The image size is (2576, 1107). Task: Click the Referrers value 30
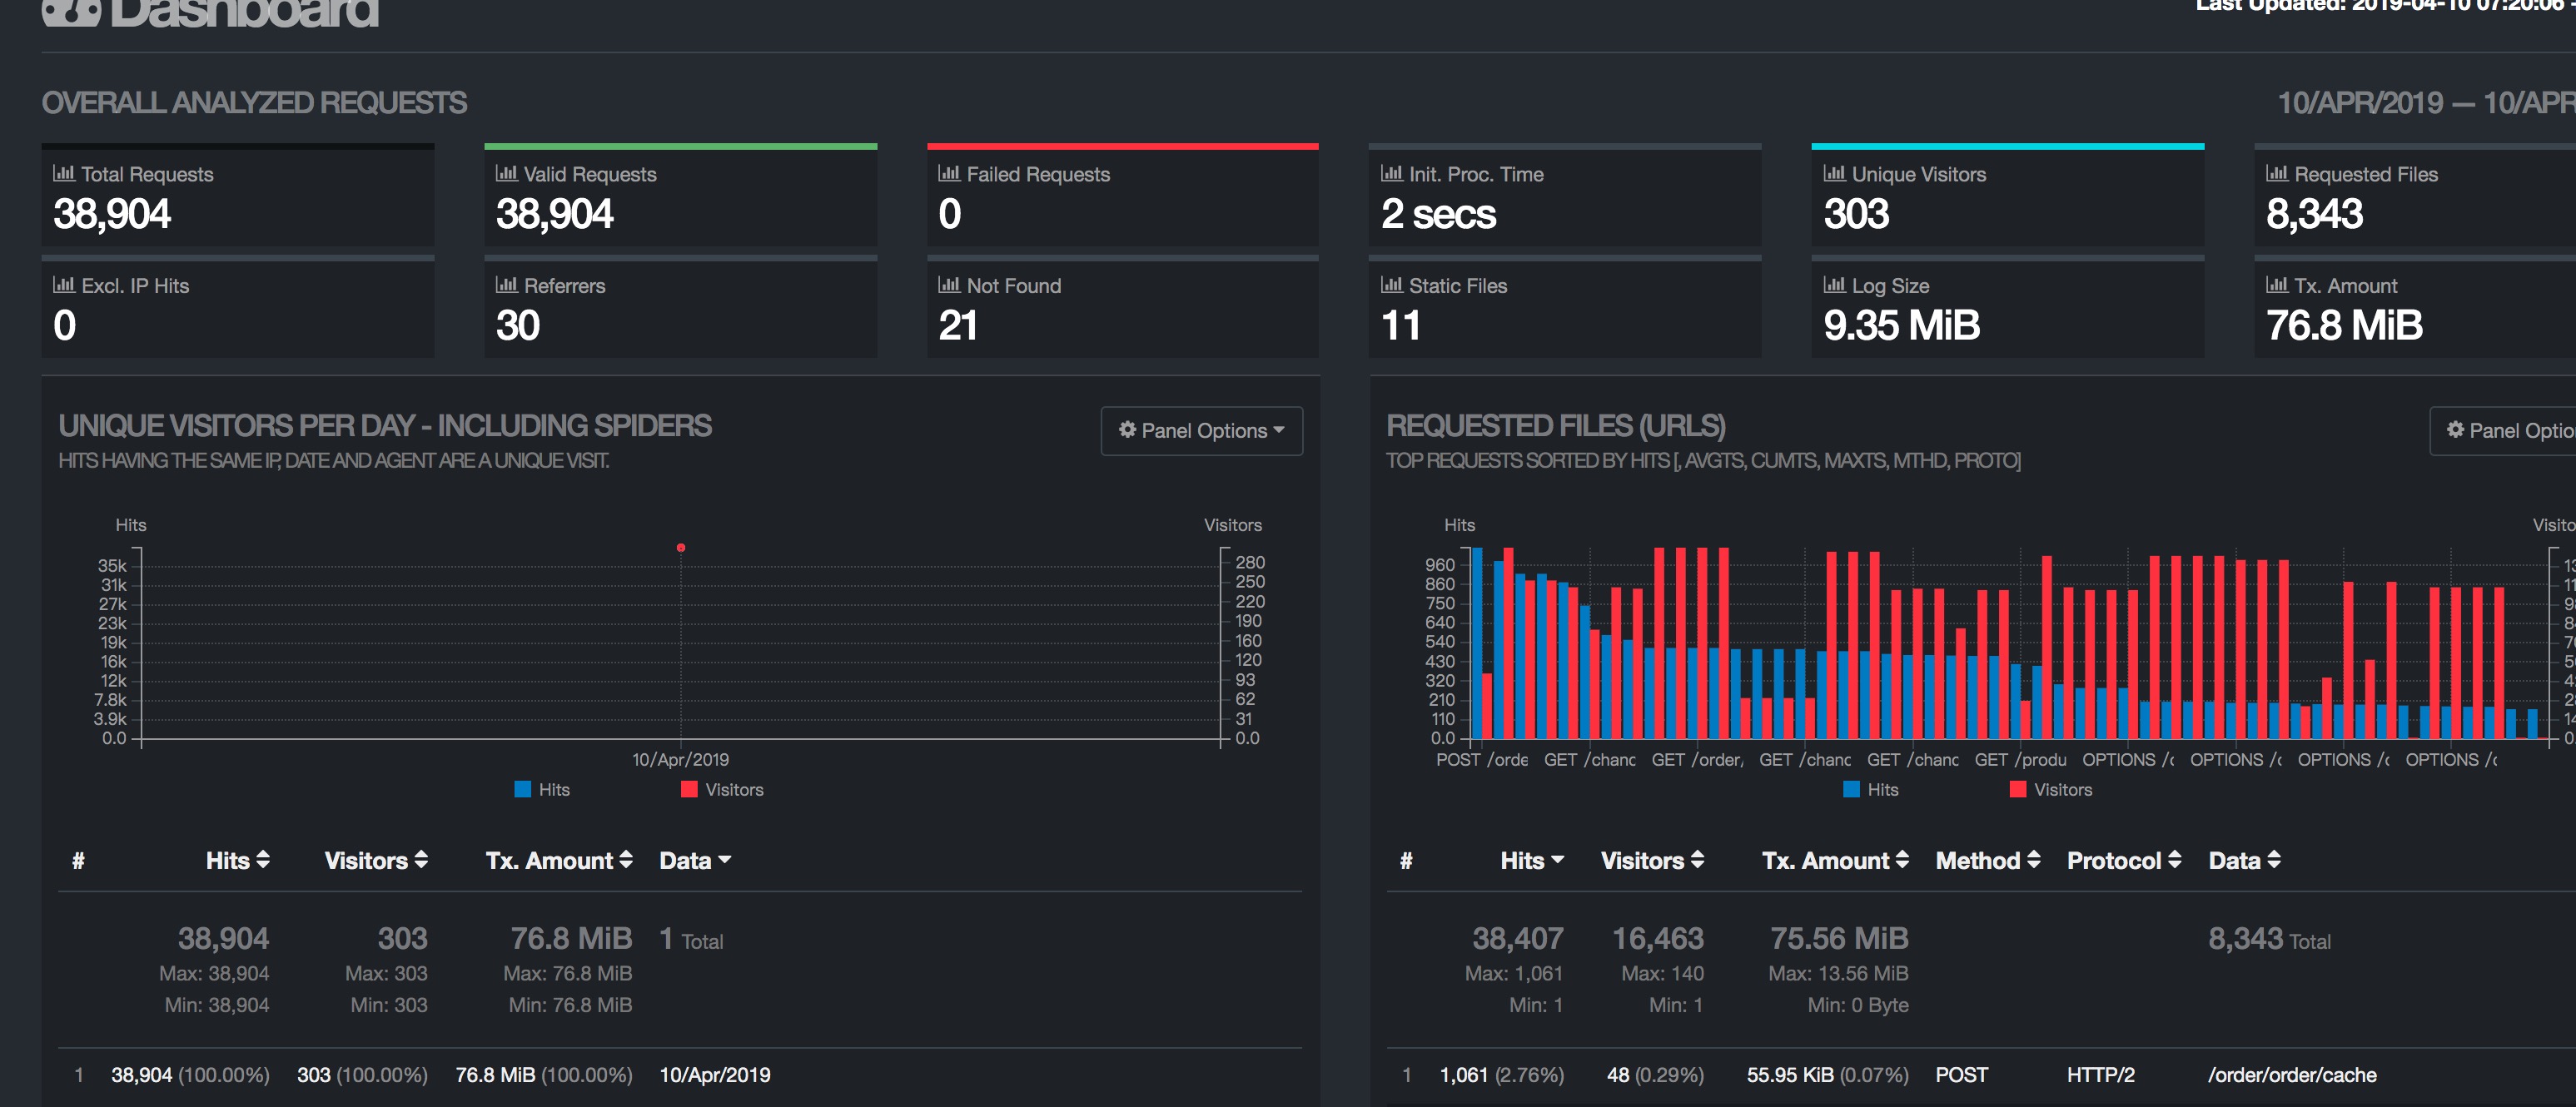(x=518, y=326)
